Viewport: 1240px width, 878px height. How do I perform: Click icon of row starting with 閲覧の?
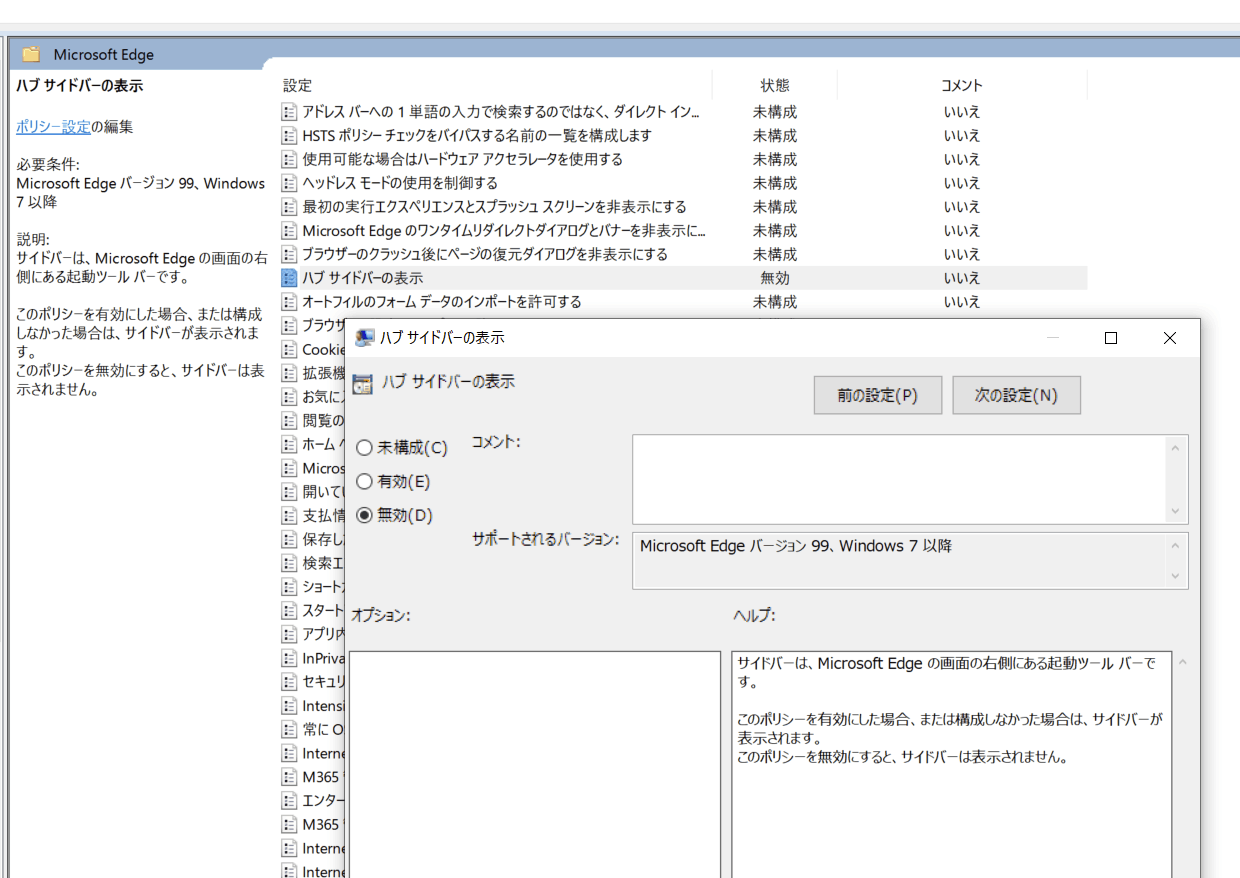point(290,420)
